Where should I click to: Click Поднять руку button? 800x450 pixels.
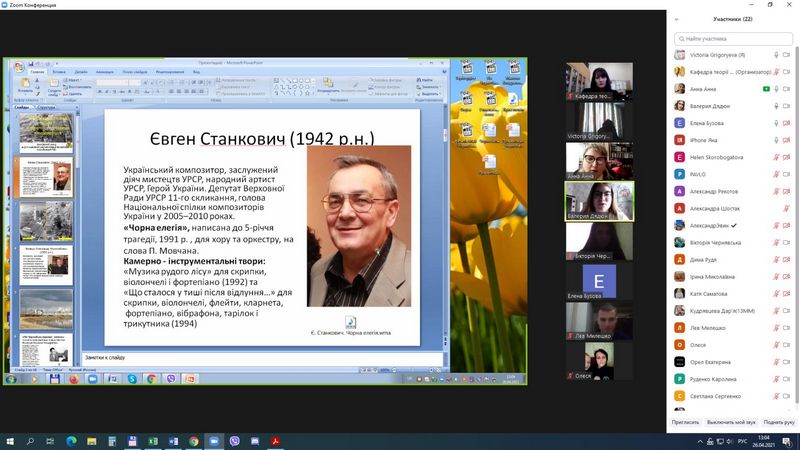(779, 422)
